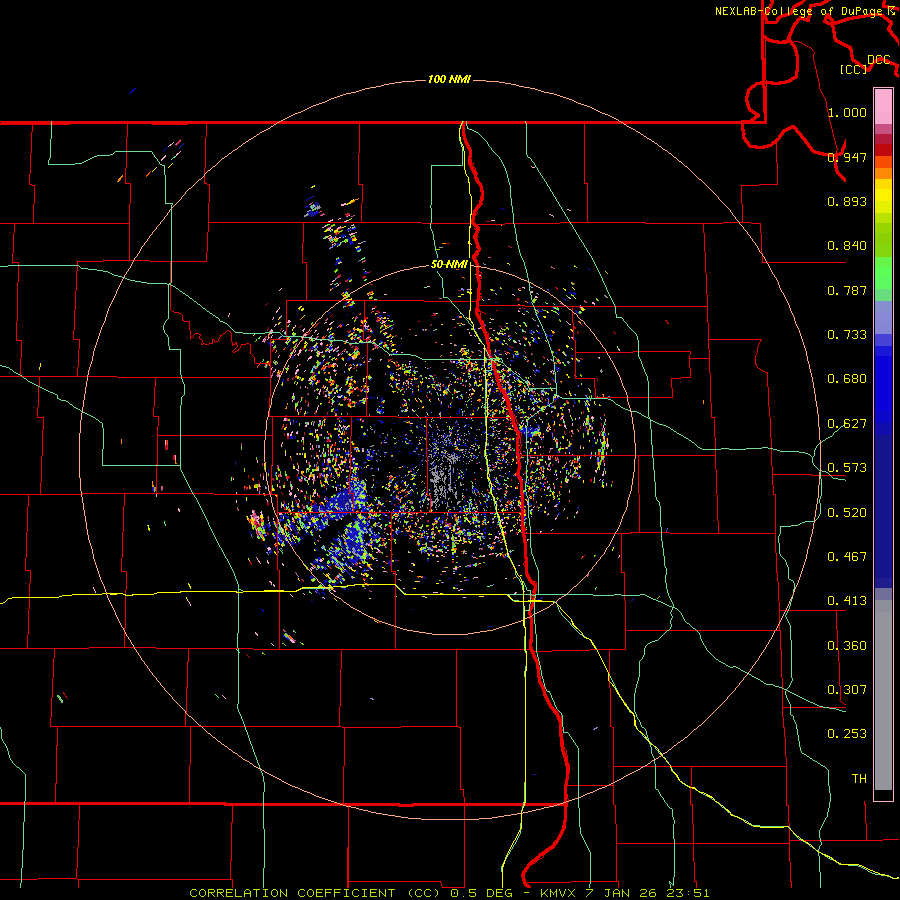This screenshot has height=900, width=900.
Task: Click the 7 JAN 26 23:51 timestamp
Action: coord(647,893)
